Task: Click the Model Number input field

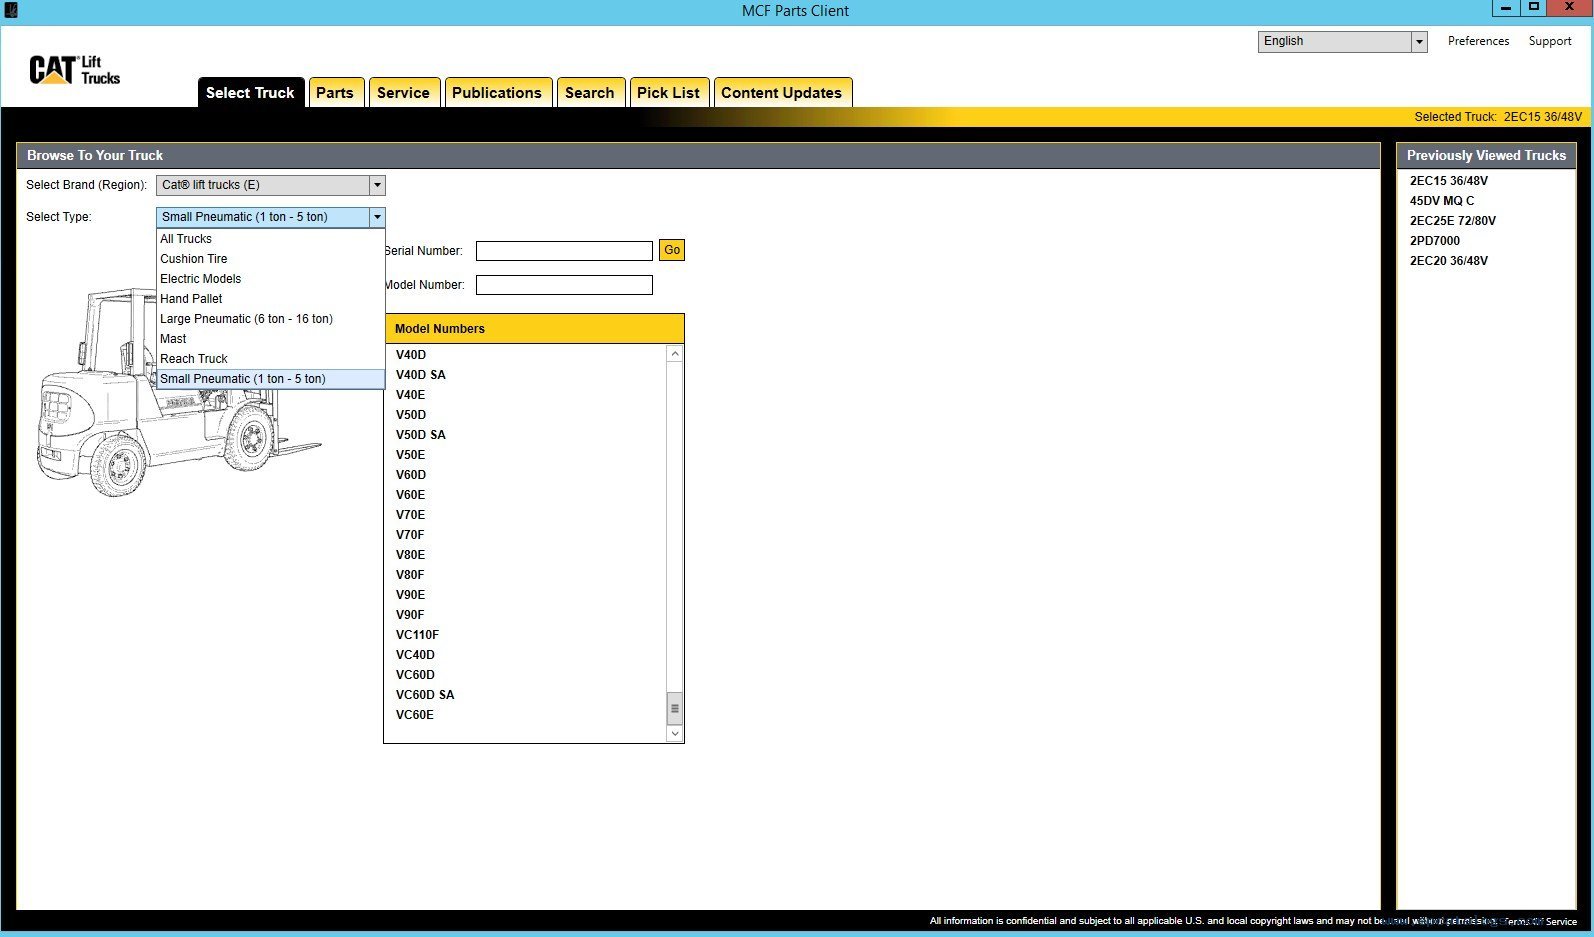Action: (564, 285)
